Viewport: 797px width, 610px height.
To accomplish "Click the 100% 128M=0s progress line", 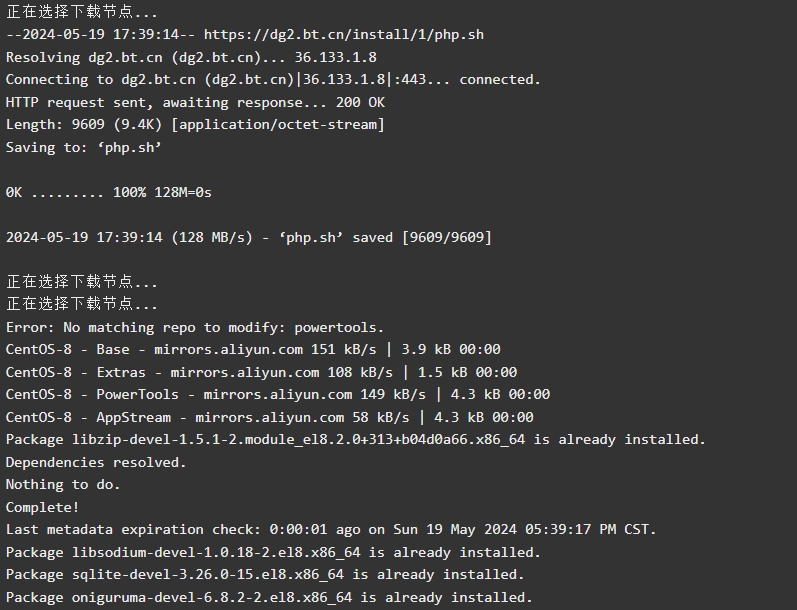I will (x=108, y=192).
